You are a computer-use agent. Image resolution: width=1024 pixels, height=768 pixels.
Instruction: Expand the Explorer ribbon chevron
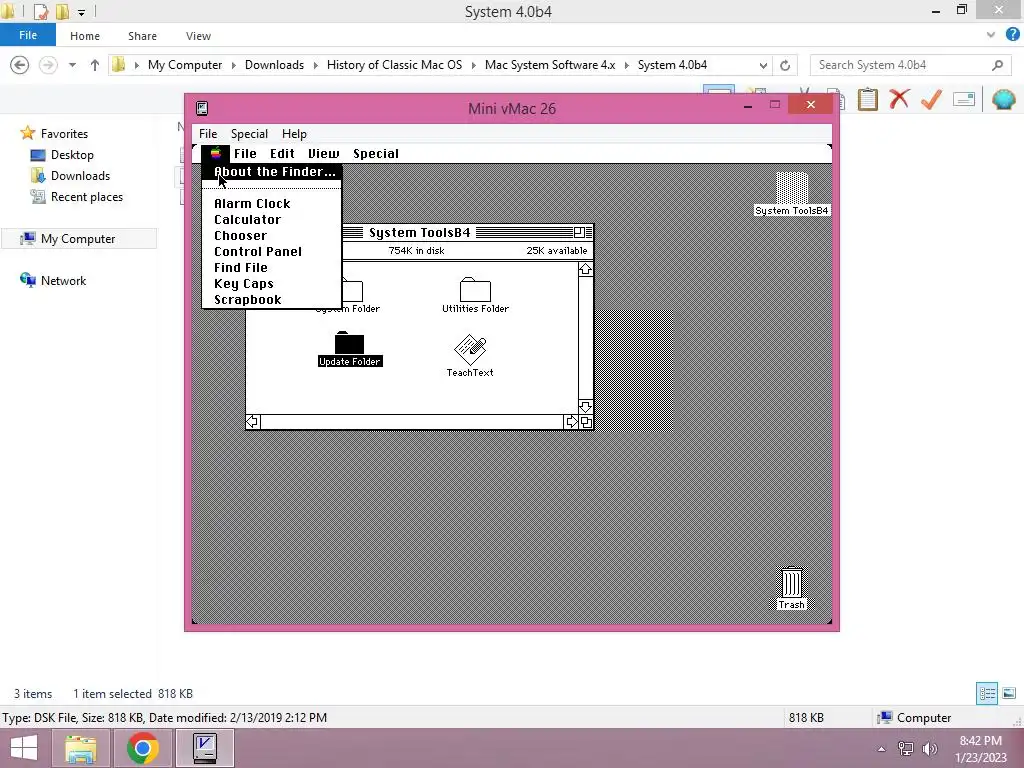[991, 35]
